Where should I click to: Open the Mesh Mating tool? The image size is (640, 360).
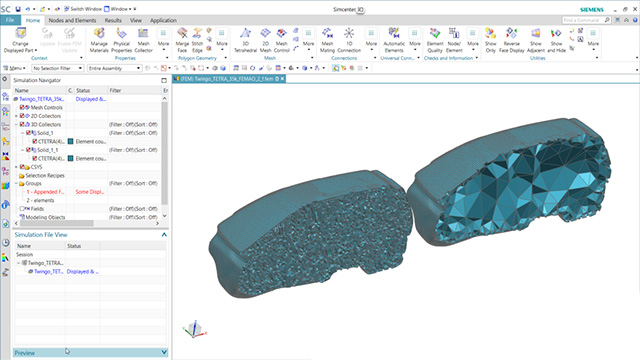point(327,40)
